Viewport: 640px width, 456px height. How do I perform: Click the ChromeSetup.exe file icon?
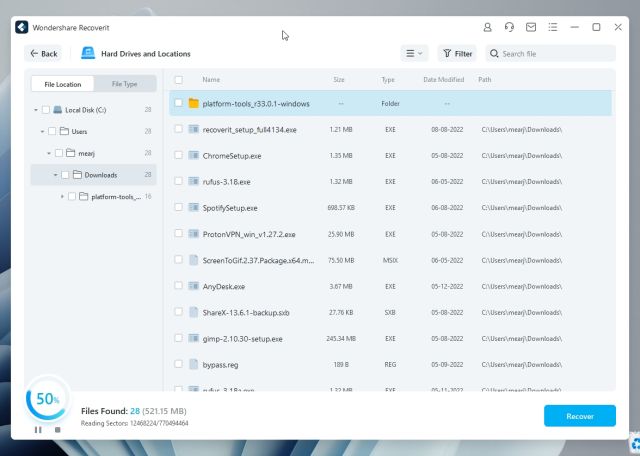193,156
